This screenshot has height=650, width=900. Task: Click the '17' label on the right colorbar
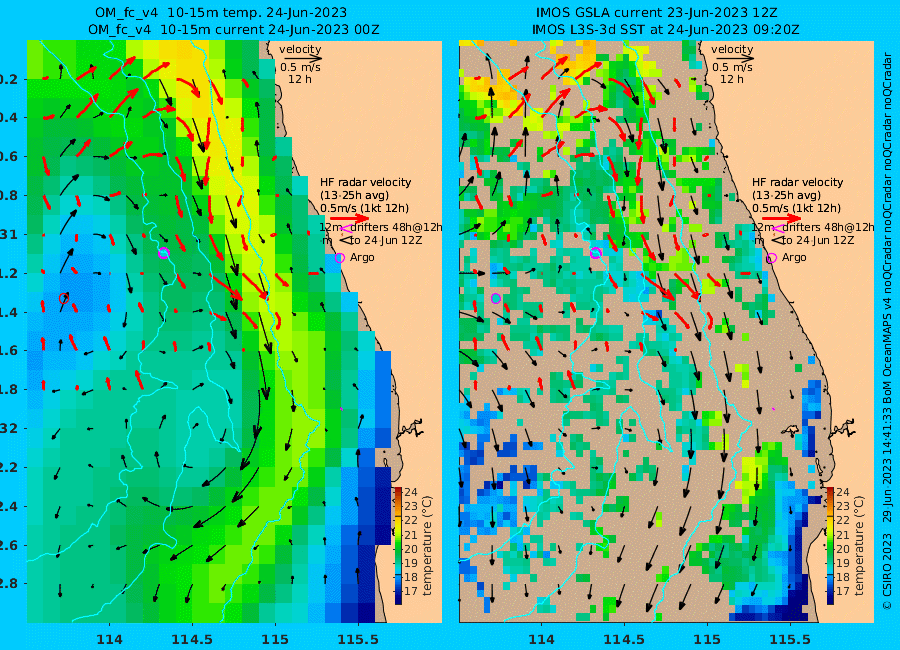coord(843,591)
